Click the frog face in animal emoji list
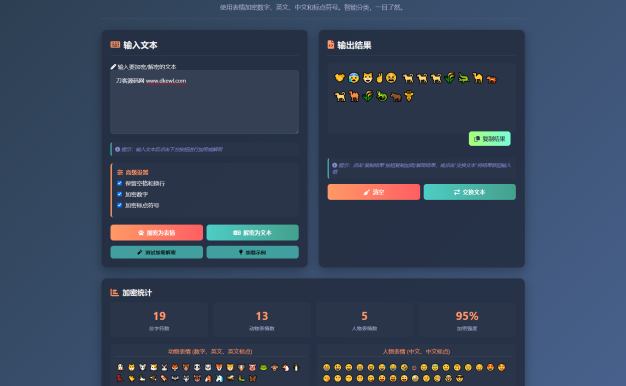 (263, 368)
